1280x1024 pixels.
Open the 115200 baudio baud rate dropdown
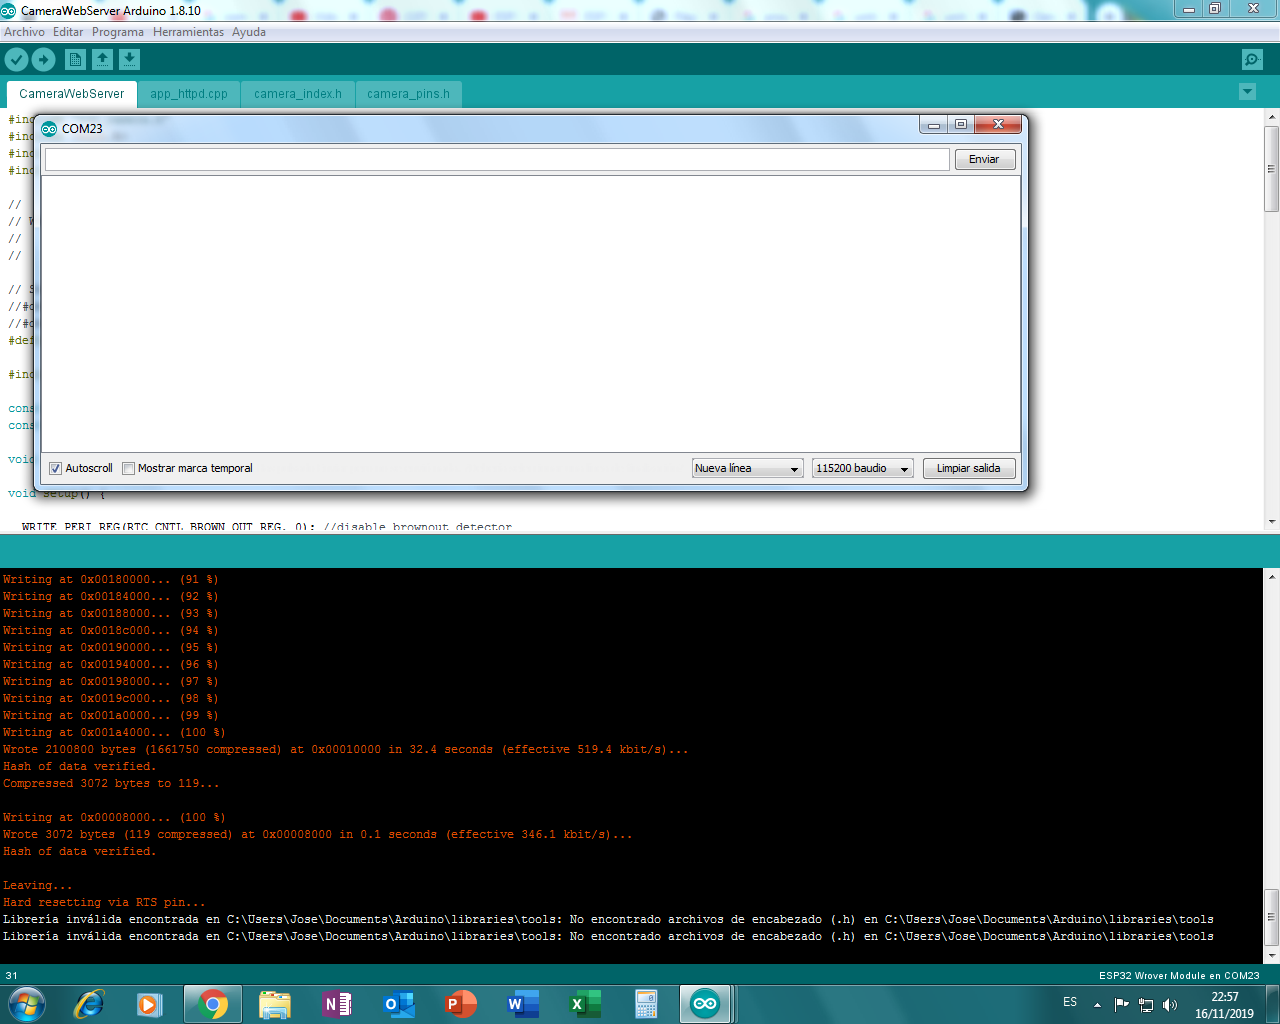point(863,468)
